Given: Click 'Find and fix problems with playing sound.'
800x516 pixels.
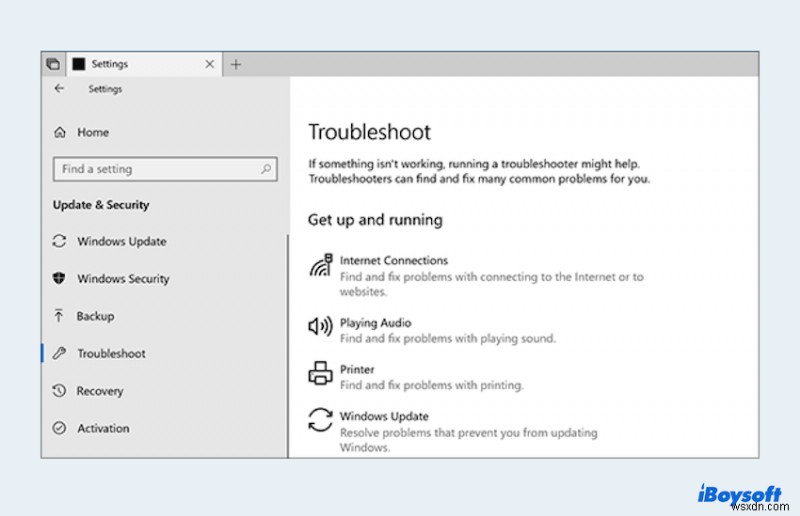Looking at the screenshot, I should point(447,338).
